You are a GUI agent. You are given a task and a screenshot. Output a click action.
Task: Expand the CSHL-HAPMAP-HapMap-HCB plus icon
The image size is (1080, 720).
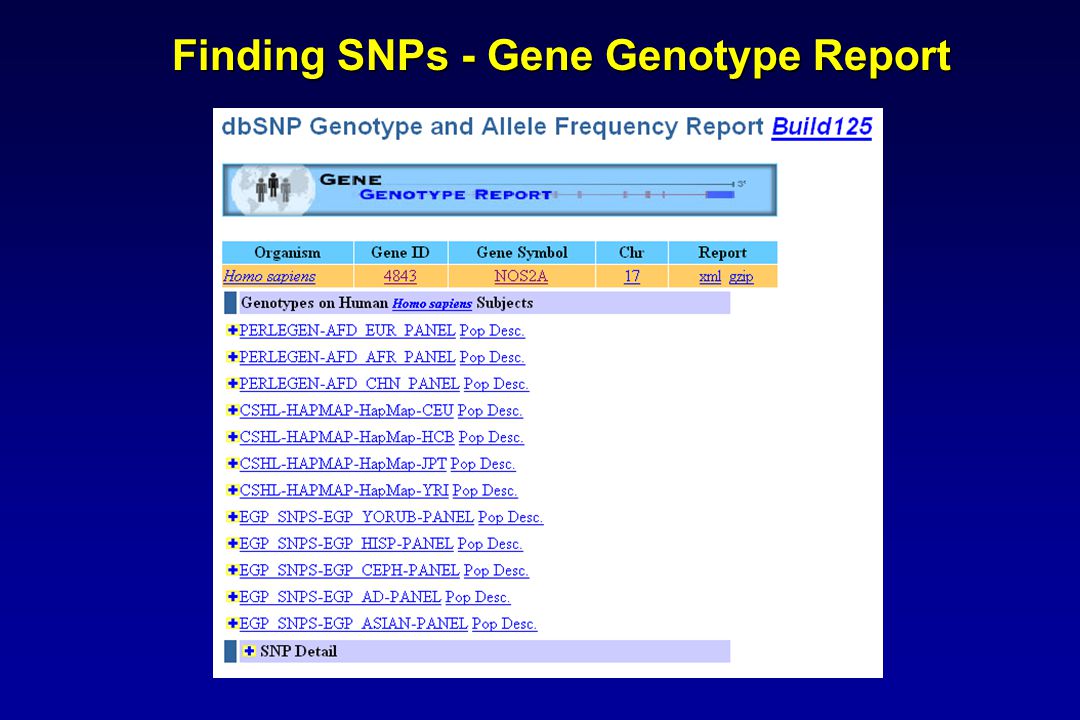point(232,437)
